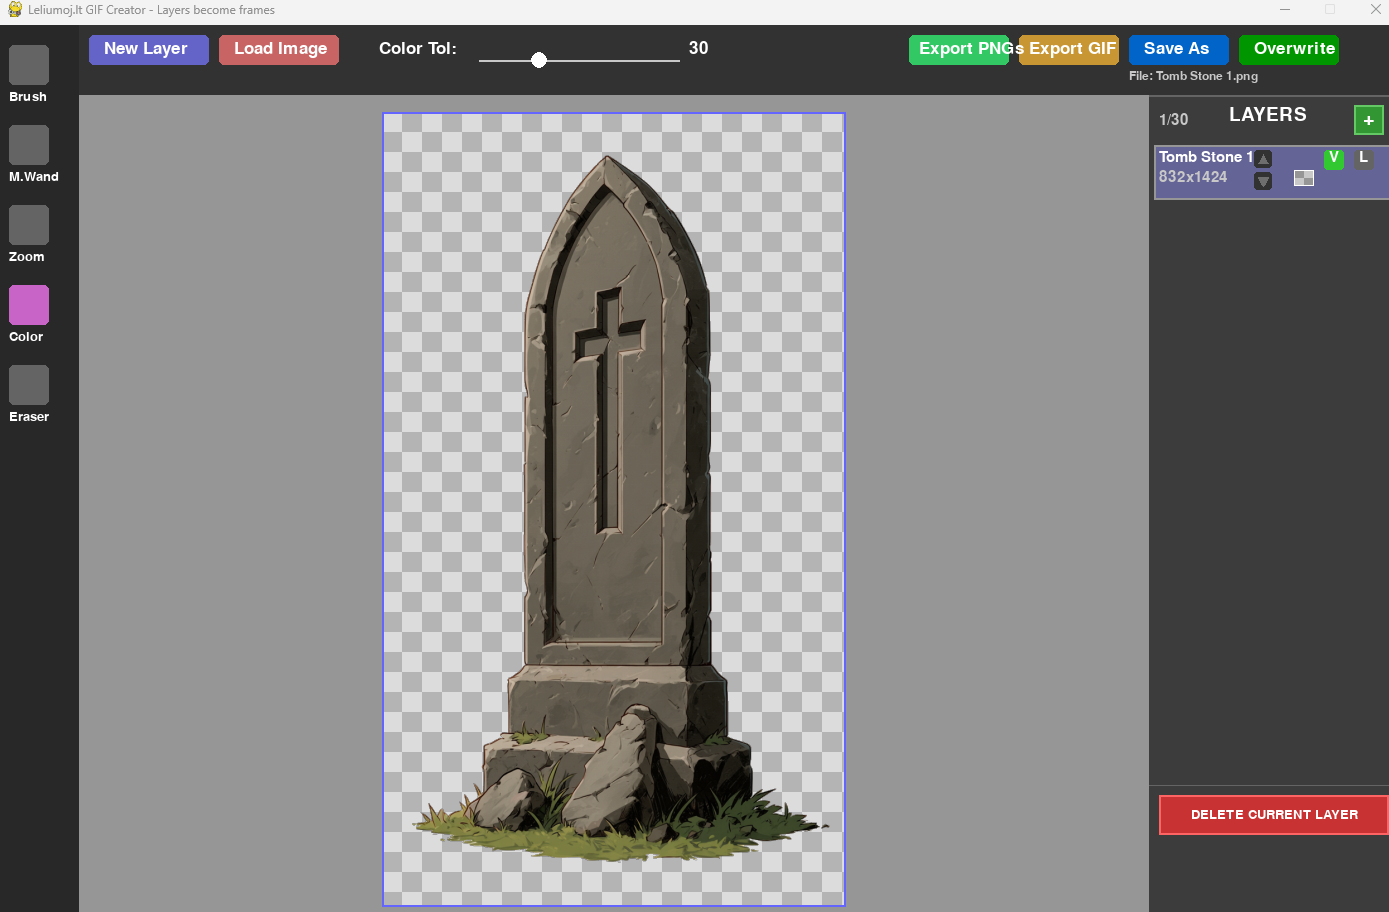Open the purple Color swatch picker
The width and height of the screenshot is (1389, 912).
tap(29, 305)
